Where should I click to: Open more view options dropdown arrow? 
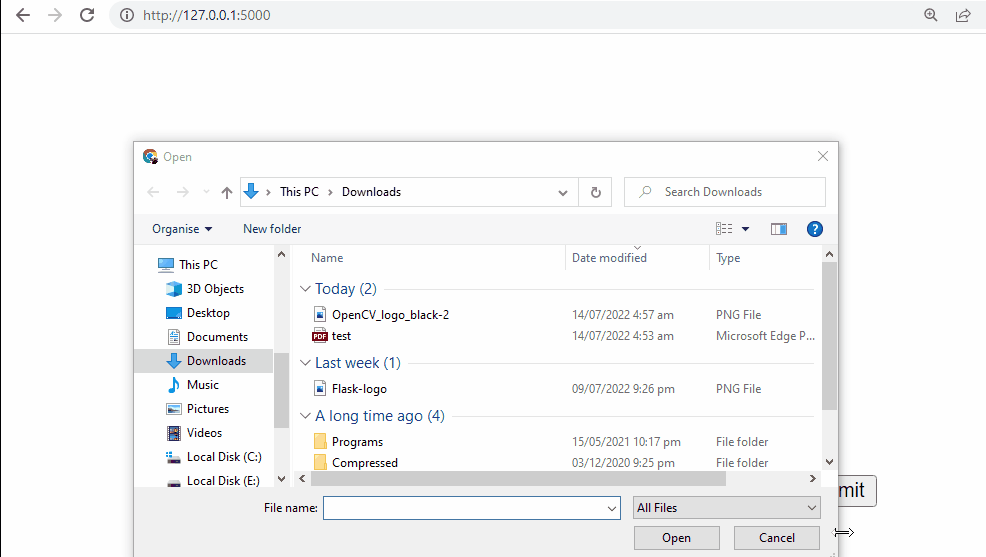click(x=745, y=229)
